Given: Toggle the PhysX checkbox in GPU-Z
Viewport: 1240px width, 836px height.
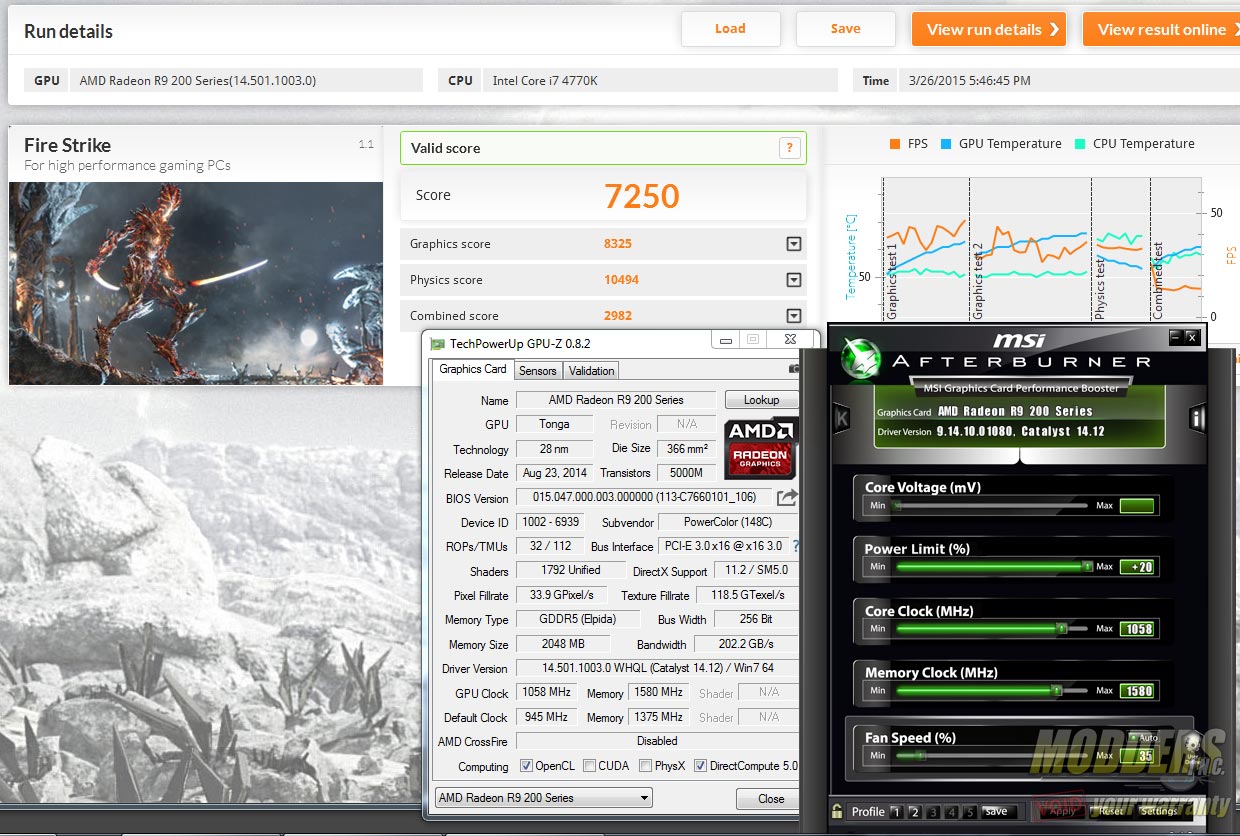Looking at the screenshot, I should 645,766.
